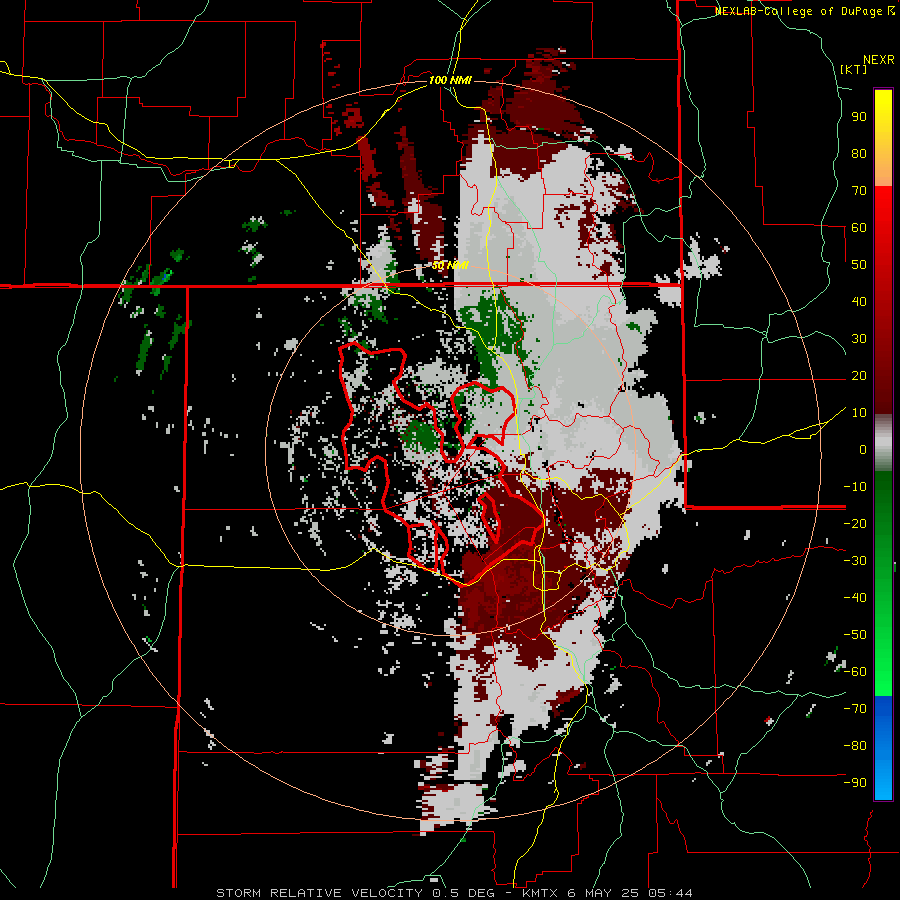Click the -70 value on velocity scale
The image size is (900, 900).
[855, 709]
